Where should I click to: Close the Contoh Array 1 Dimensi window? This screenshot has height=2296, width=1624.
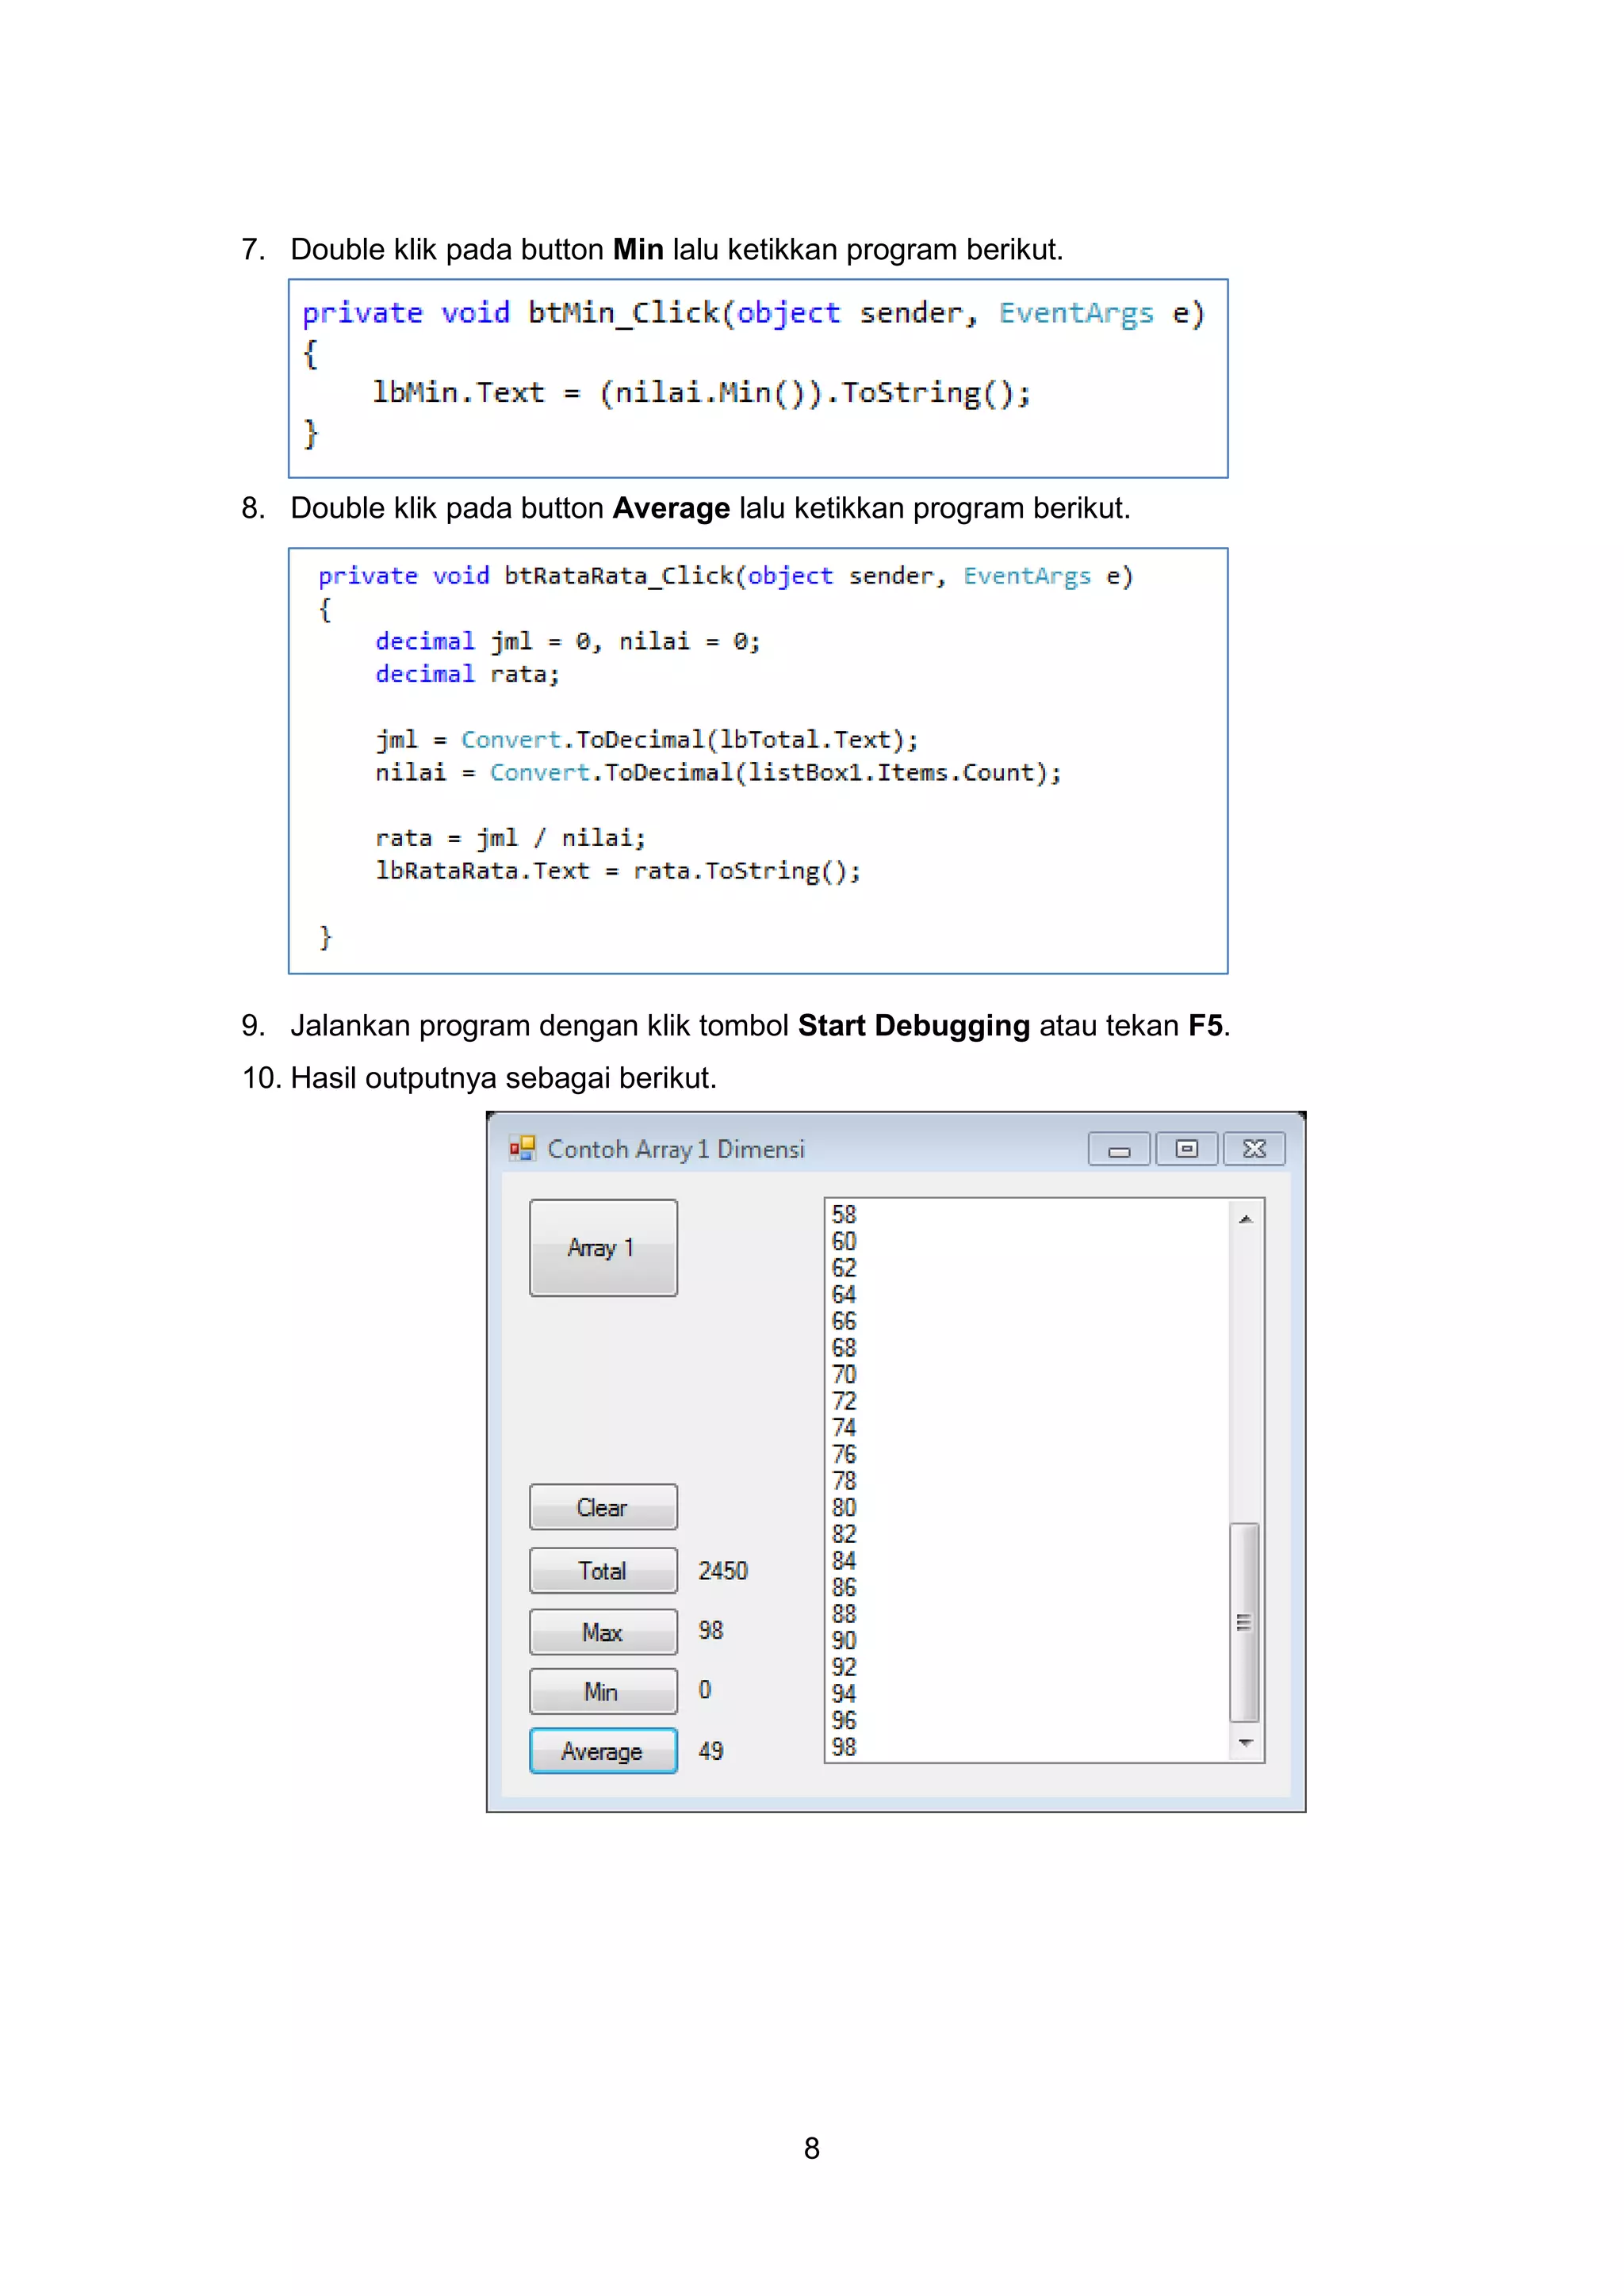click(x=1254, y=1150)
